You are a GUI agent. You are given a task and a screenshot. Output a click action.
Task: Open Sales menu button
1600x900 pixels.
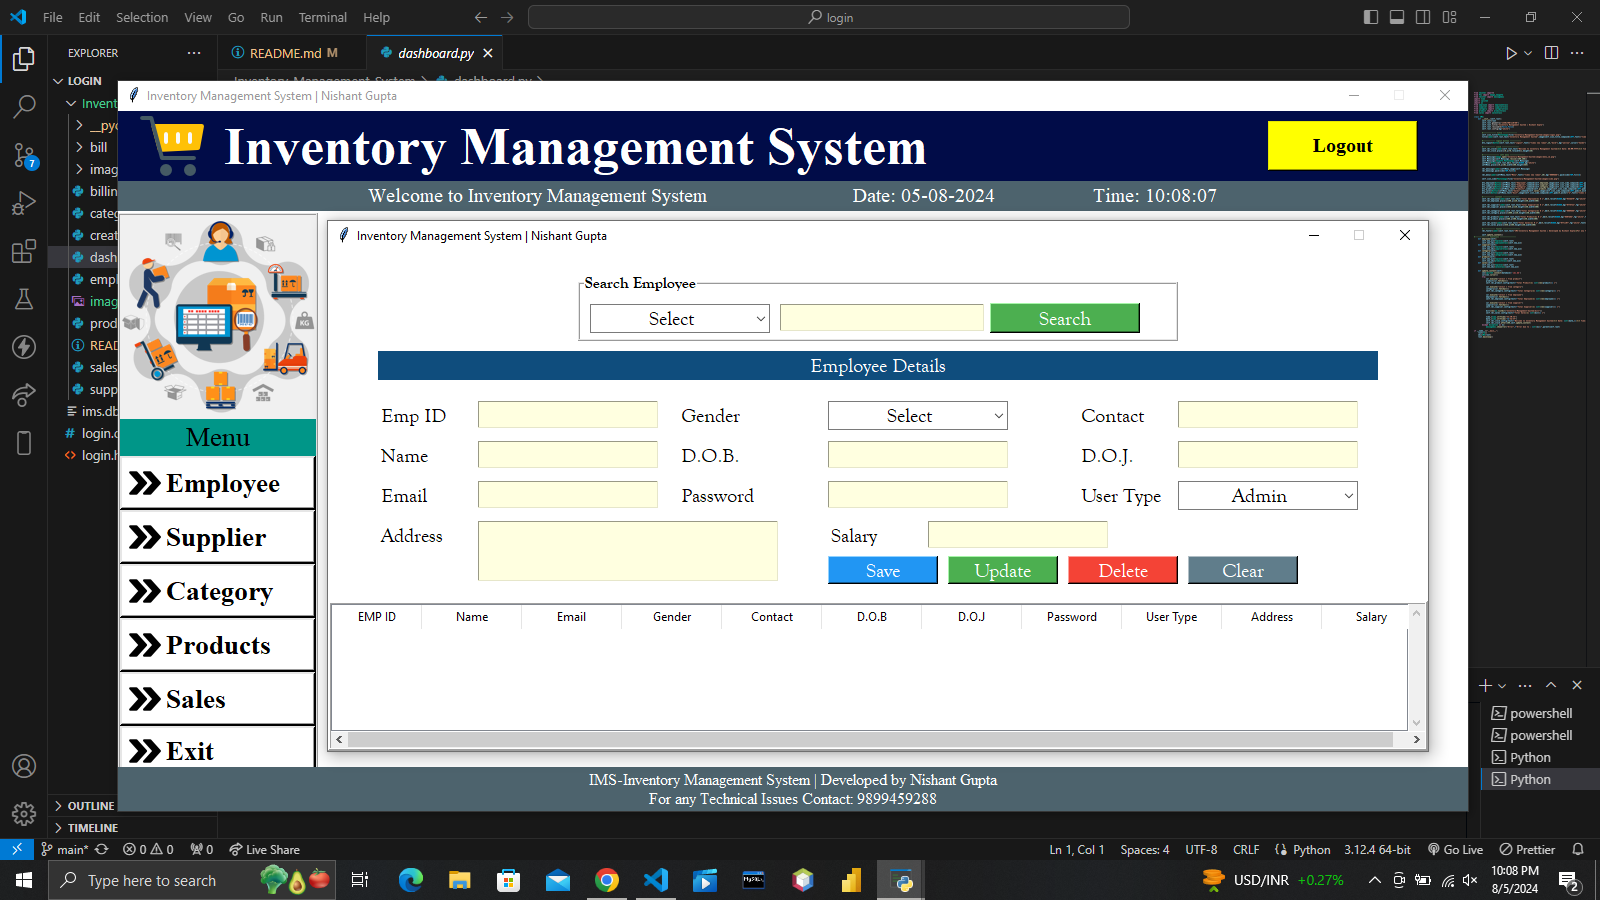pyautogui.click(x=218, y=700)
